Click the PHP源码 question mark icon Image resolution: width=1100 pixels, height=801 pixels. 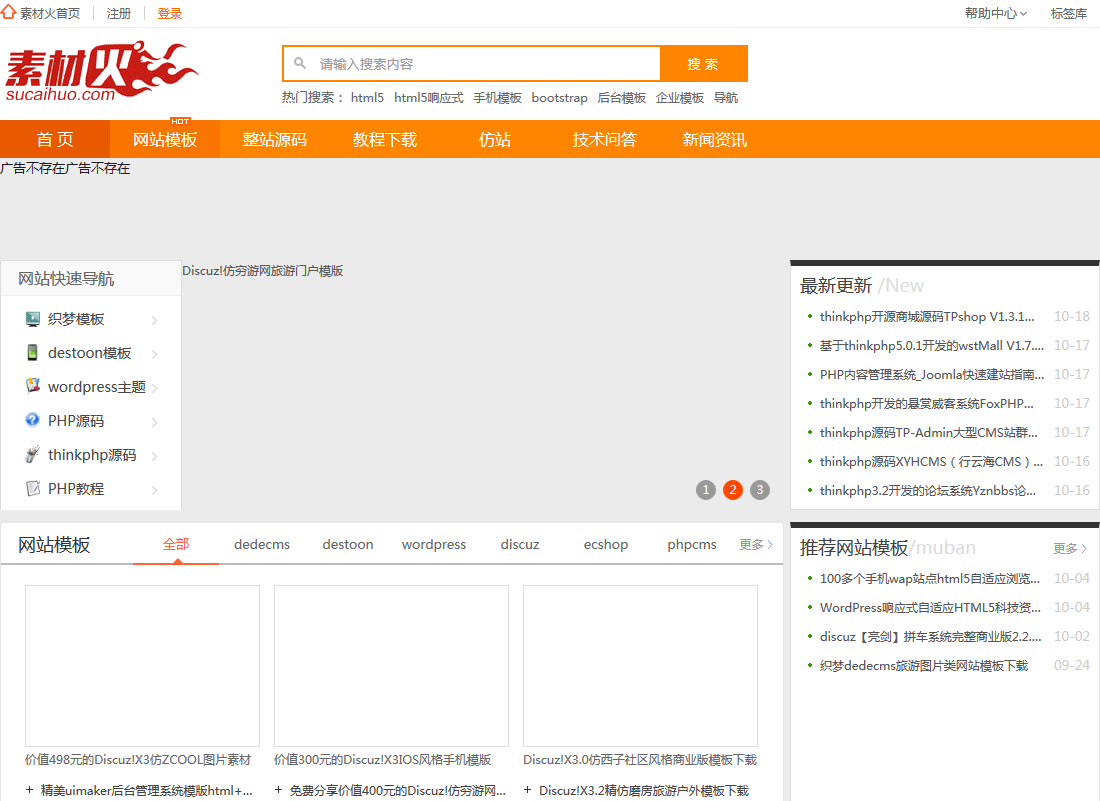click(33, 421)
